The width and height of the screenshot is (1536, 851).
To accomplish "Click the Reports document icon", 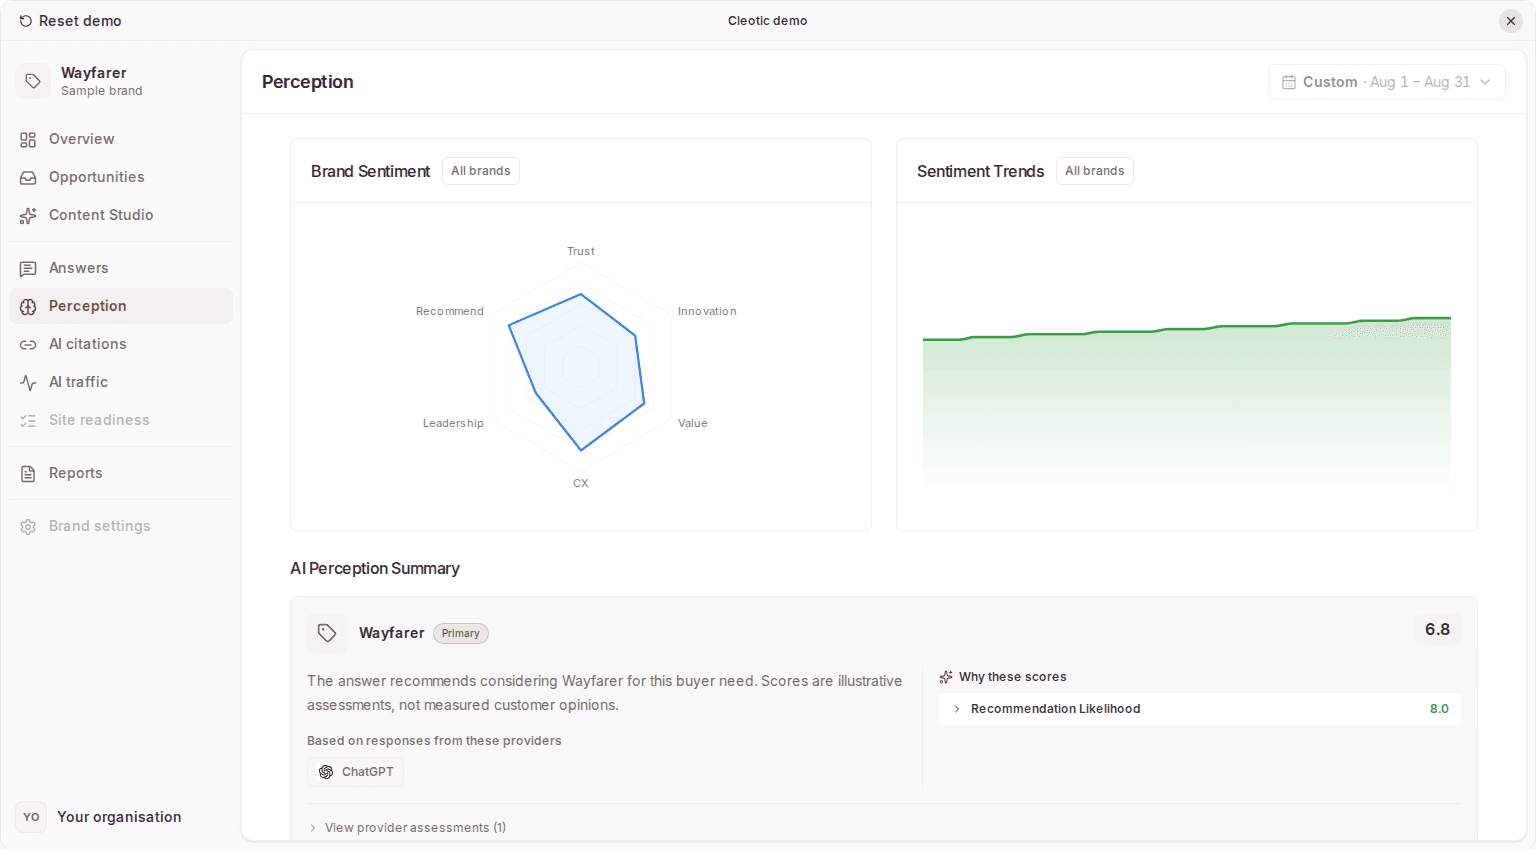I will pyautogui.click(x=28, y=474).
